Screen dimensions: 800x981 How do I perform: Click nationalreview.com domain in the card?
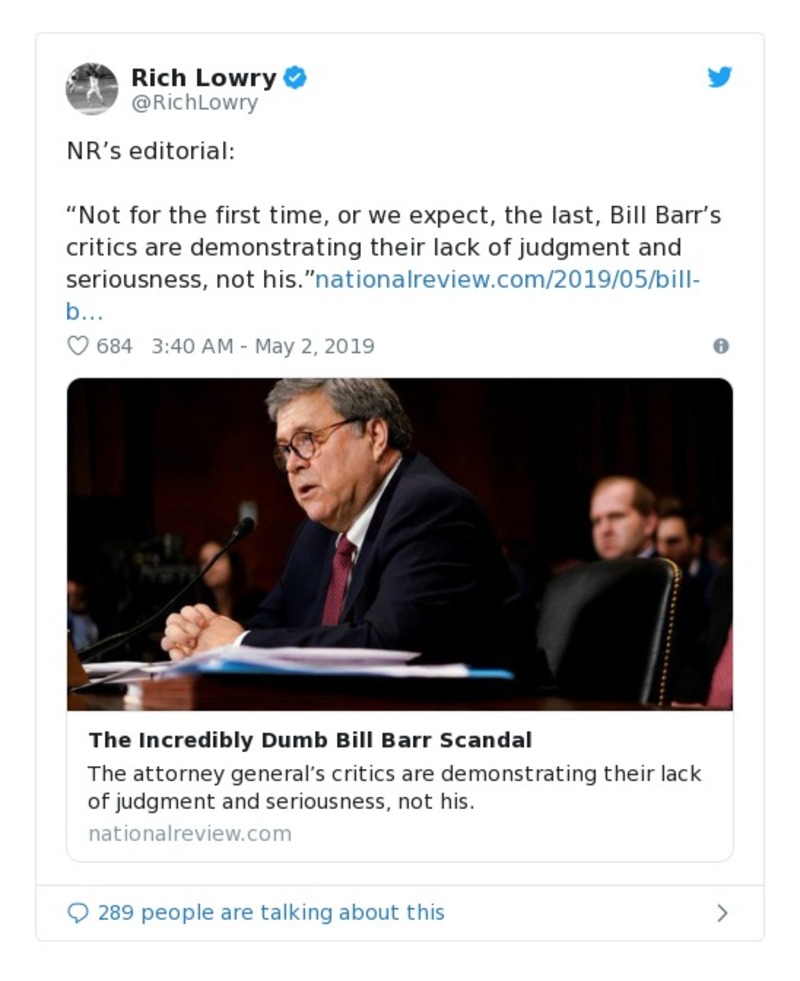coord(190,833)
